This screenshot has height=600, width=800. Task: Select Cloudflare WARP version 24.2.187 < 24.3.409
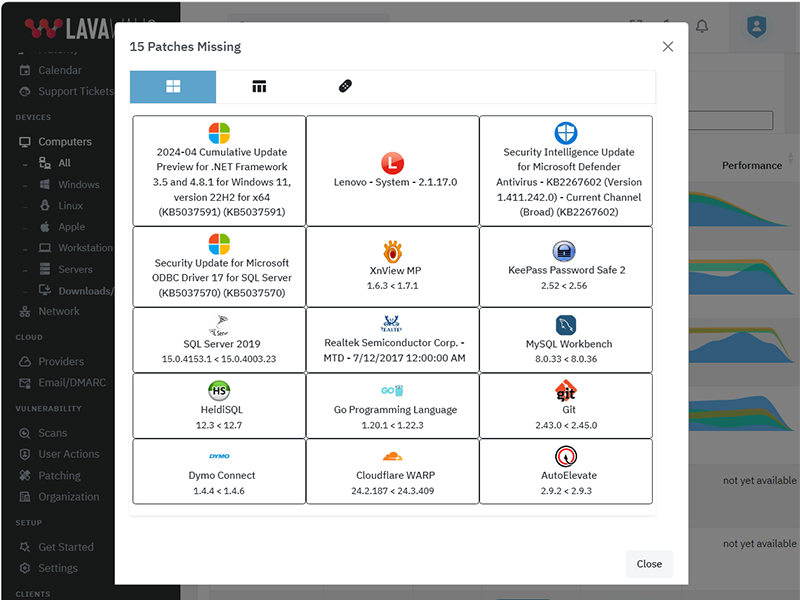pos(392,491)
